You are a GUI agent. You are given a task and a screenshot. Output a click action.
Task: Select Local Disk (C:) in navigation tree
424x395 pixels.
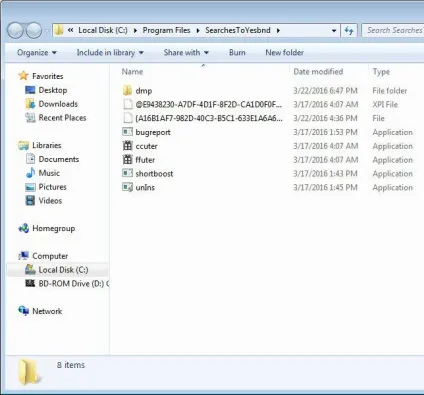point(63,270)
